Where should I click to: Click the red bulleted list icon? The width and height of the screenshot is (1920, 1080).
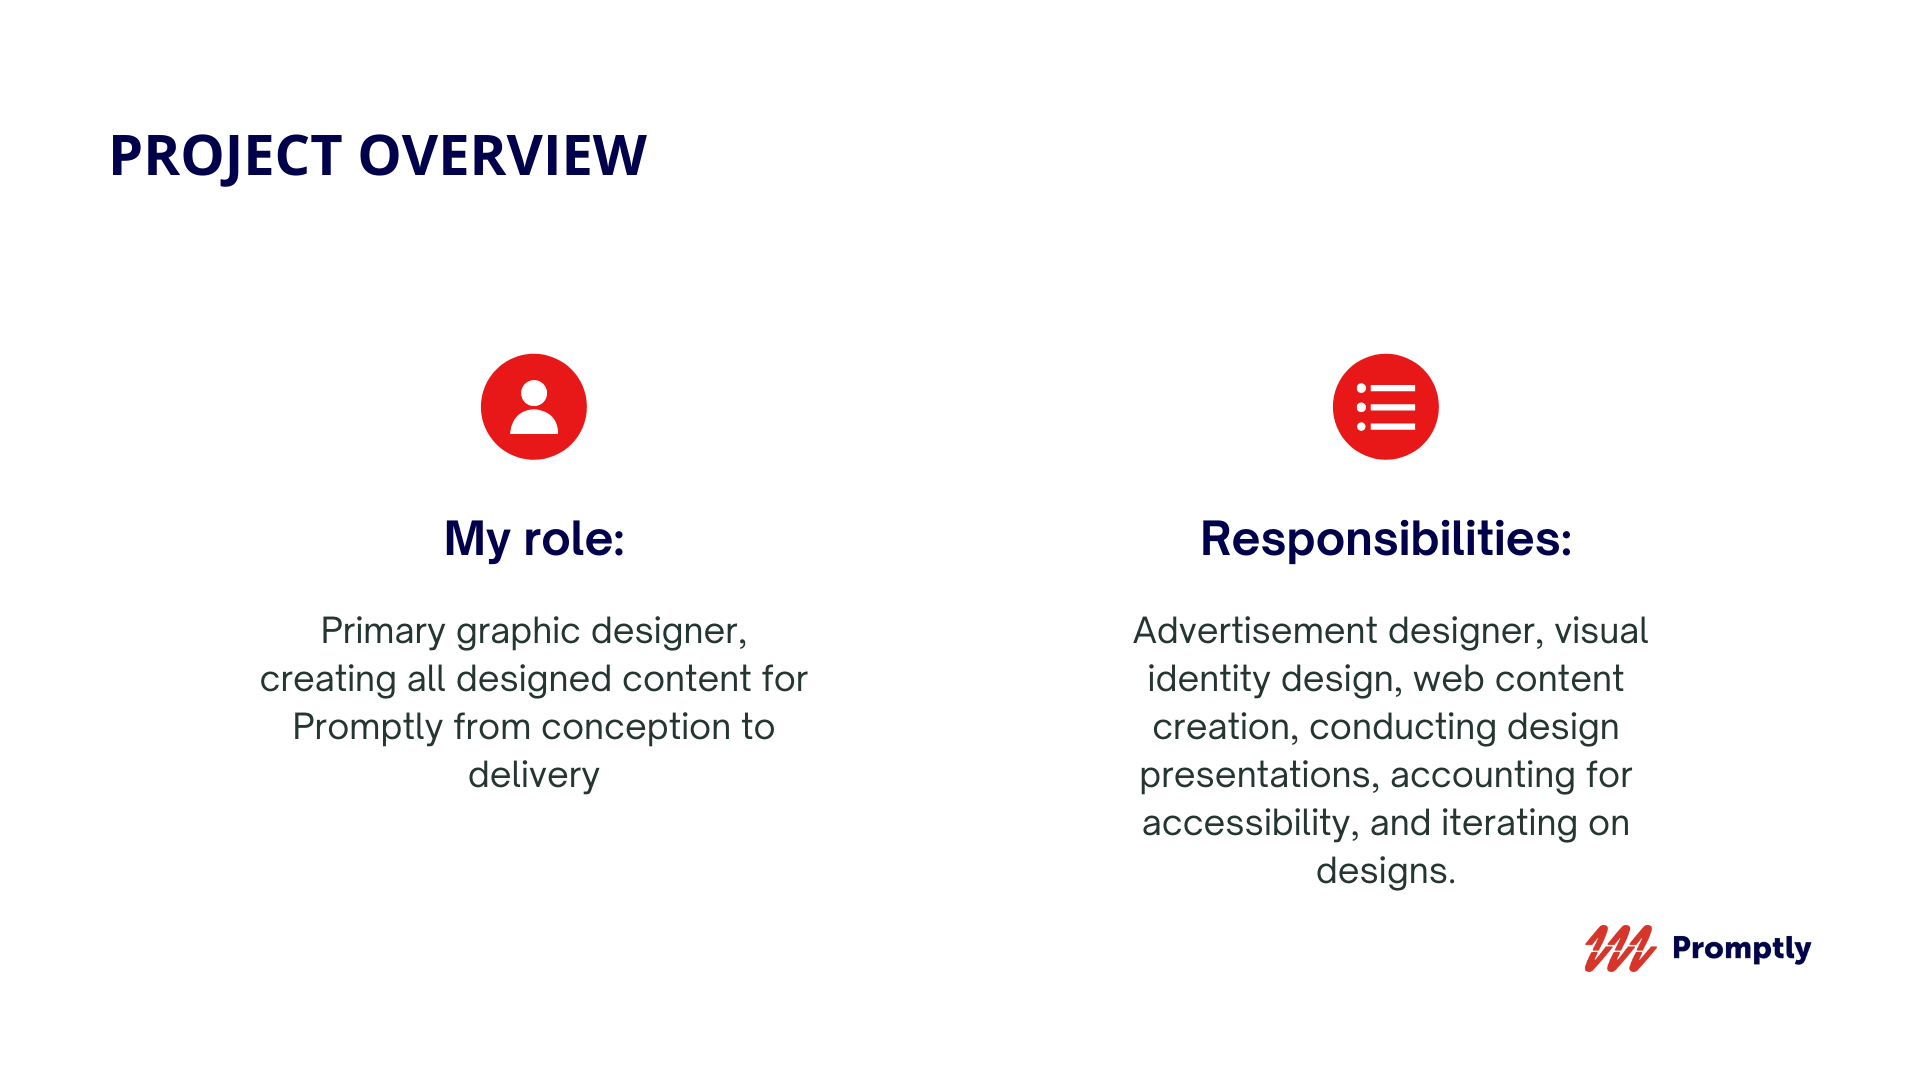pos(1385,407)
